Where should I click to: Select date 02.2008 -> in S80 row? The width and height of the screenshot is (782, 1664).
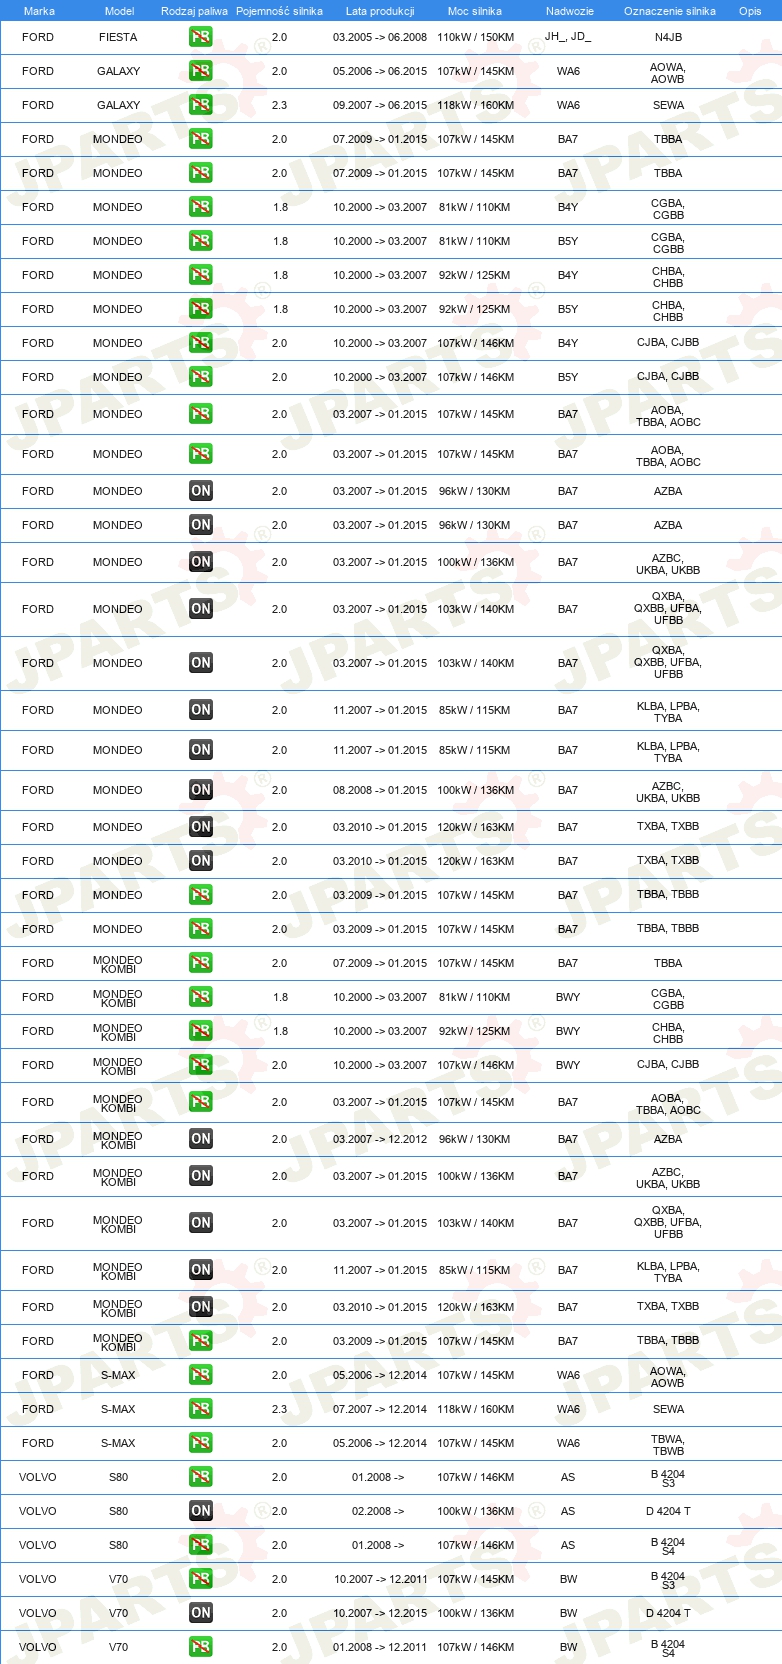click(378, 1511)
